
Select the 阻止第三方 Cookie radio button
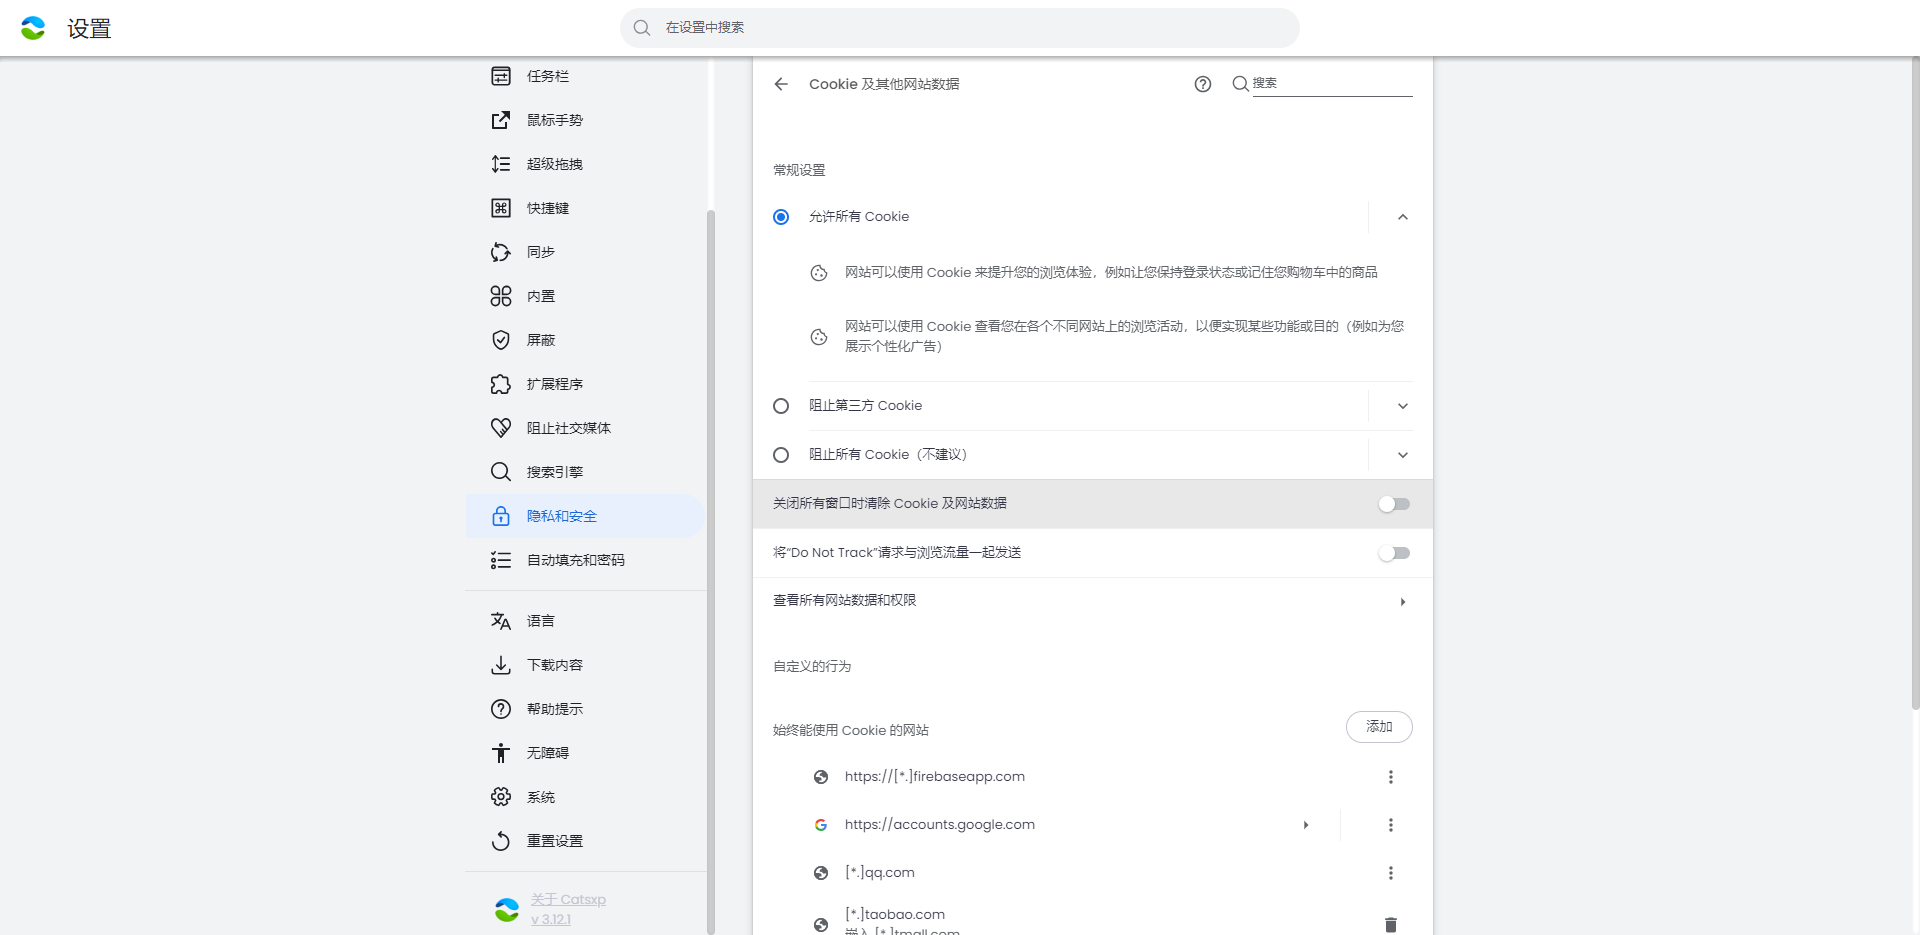(x=781, y=406)
